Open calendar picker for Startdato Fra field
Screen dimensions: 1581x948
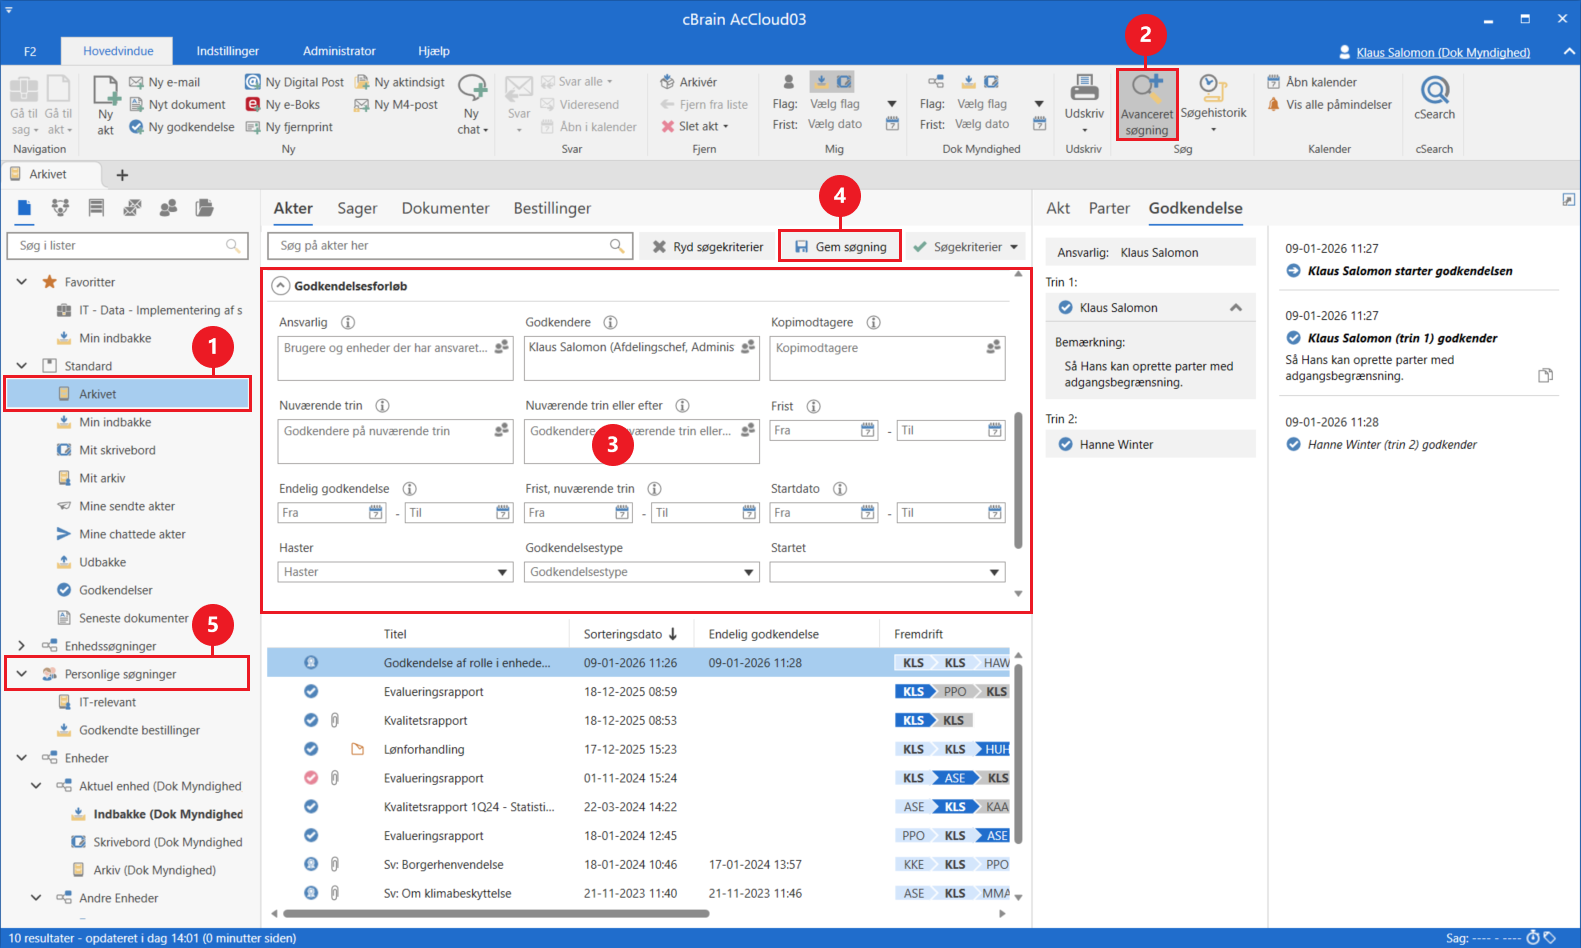[868, 512]
